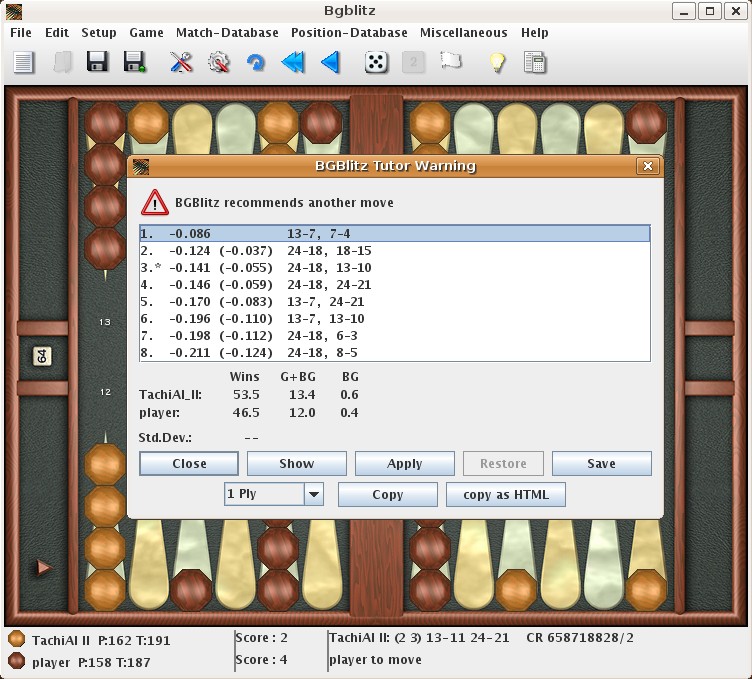Click the save-as floppy icon with green dot
Screen dimensions: 752x679
135,62
